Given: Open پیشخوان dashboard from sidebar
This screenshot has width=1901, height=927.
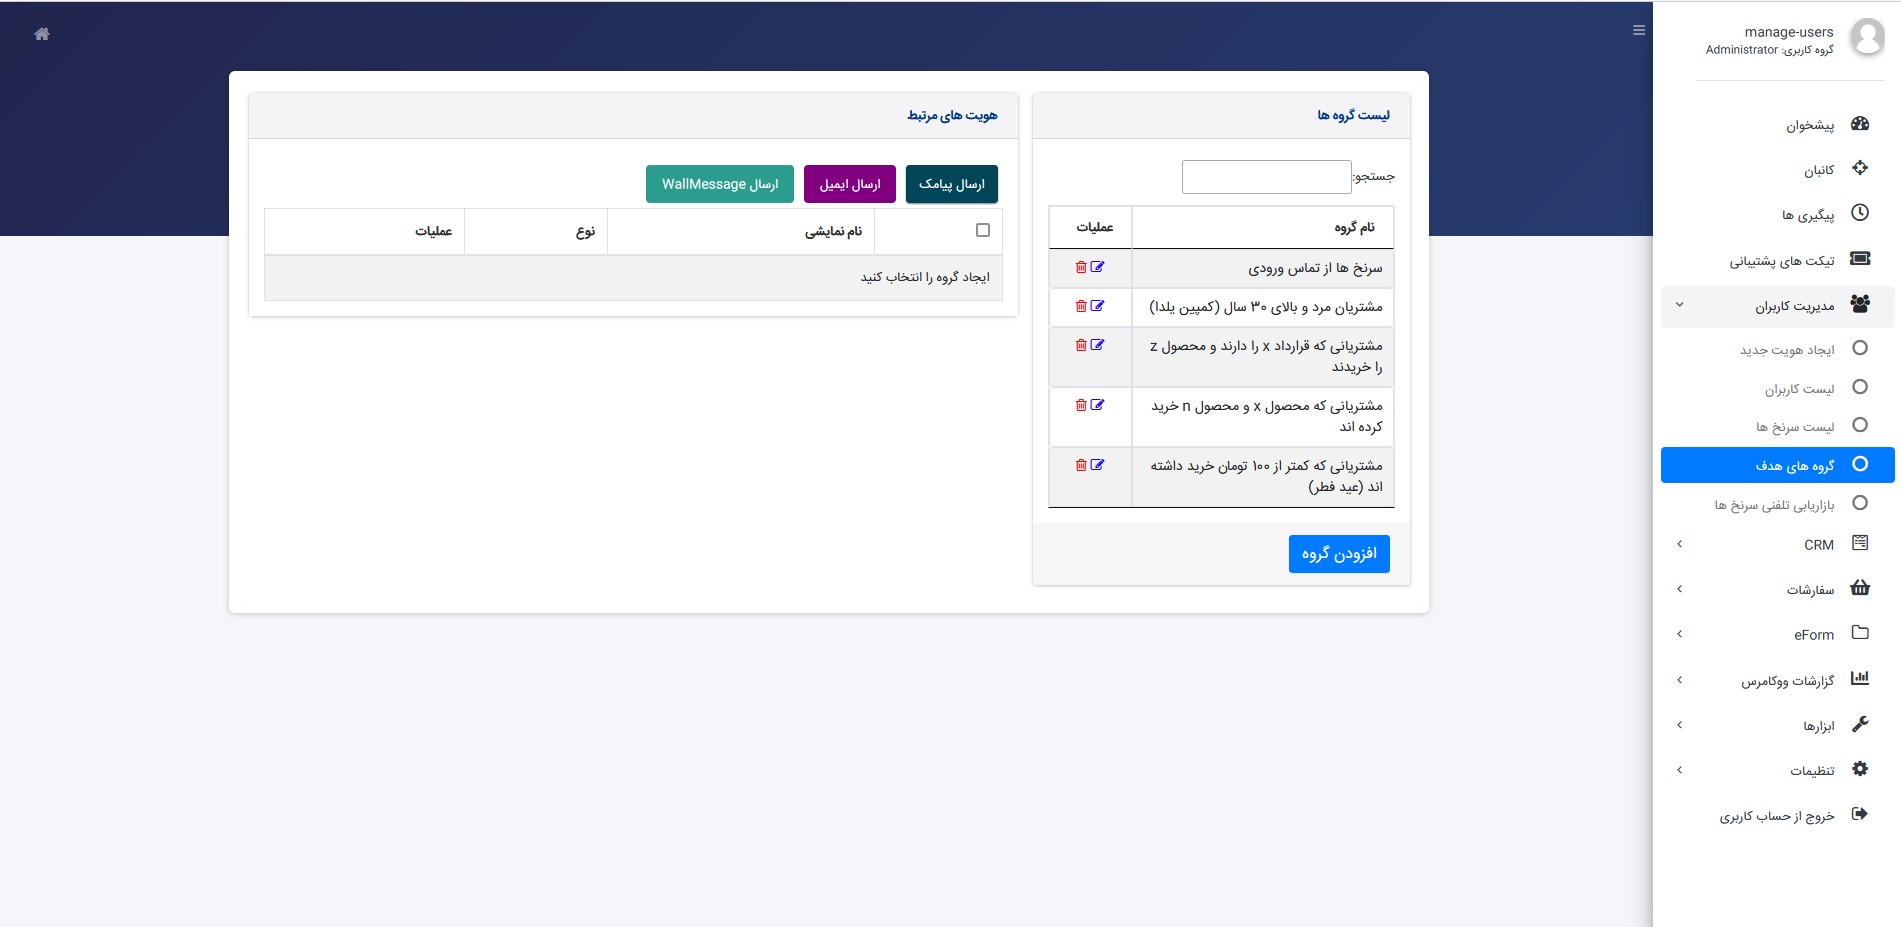Looking at the screenshot, I should pyautogui.click(x=1810, y=125).
